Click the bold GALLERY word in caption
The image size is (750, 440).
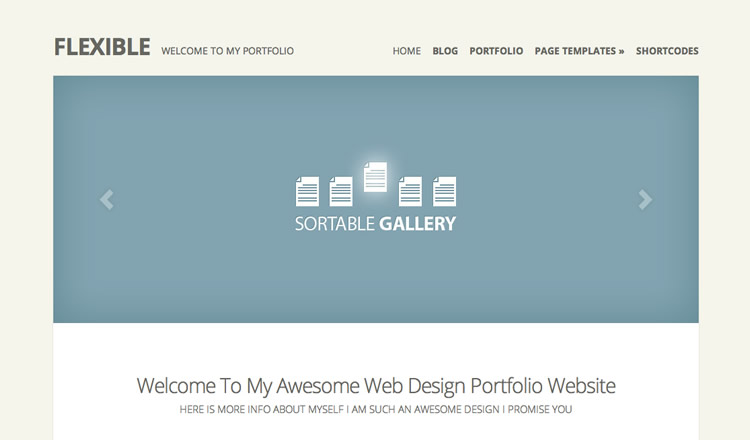tap(417, 224)
